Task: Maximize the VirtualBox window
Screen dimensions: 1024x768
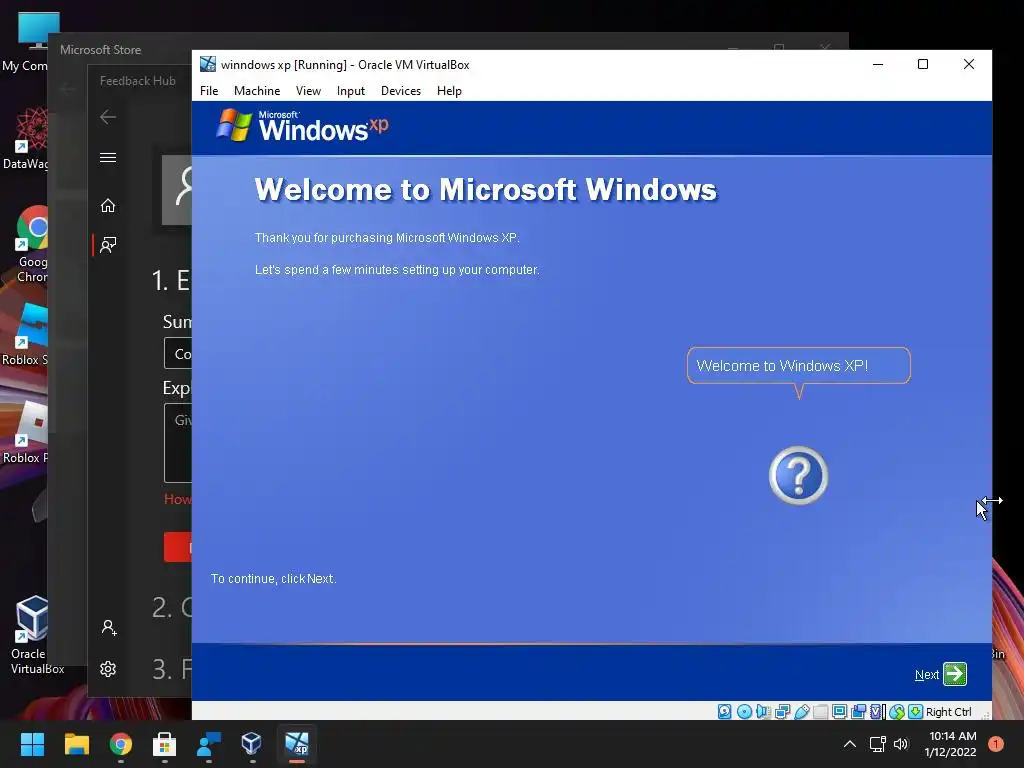Action: pyautogui.click(x=923, y=64)
